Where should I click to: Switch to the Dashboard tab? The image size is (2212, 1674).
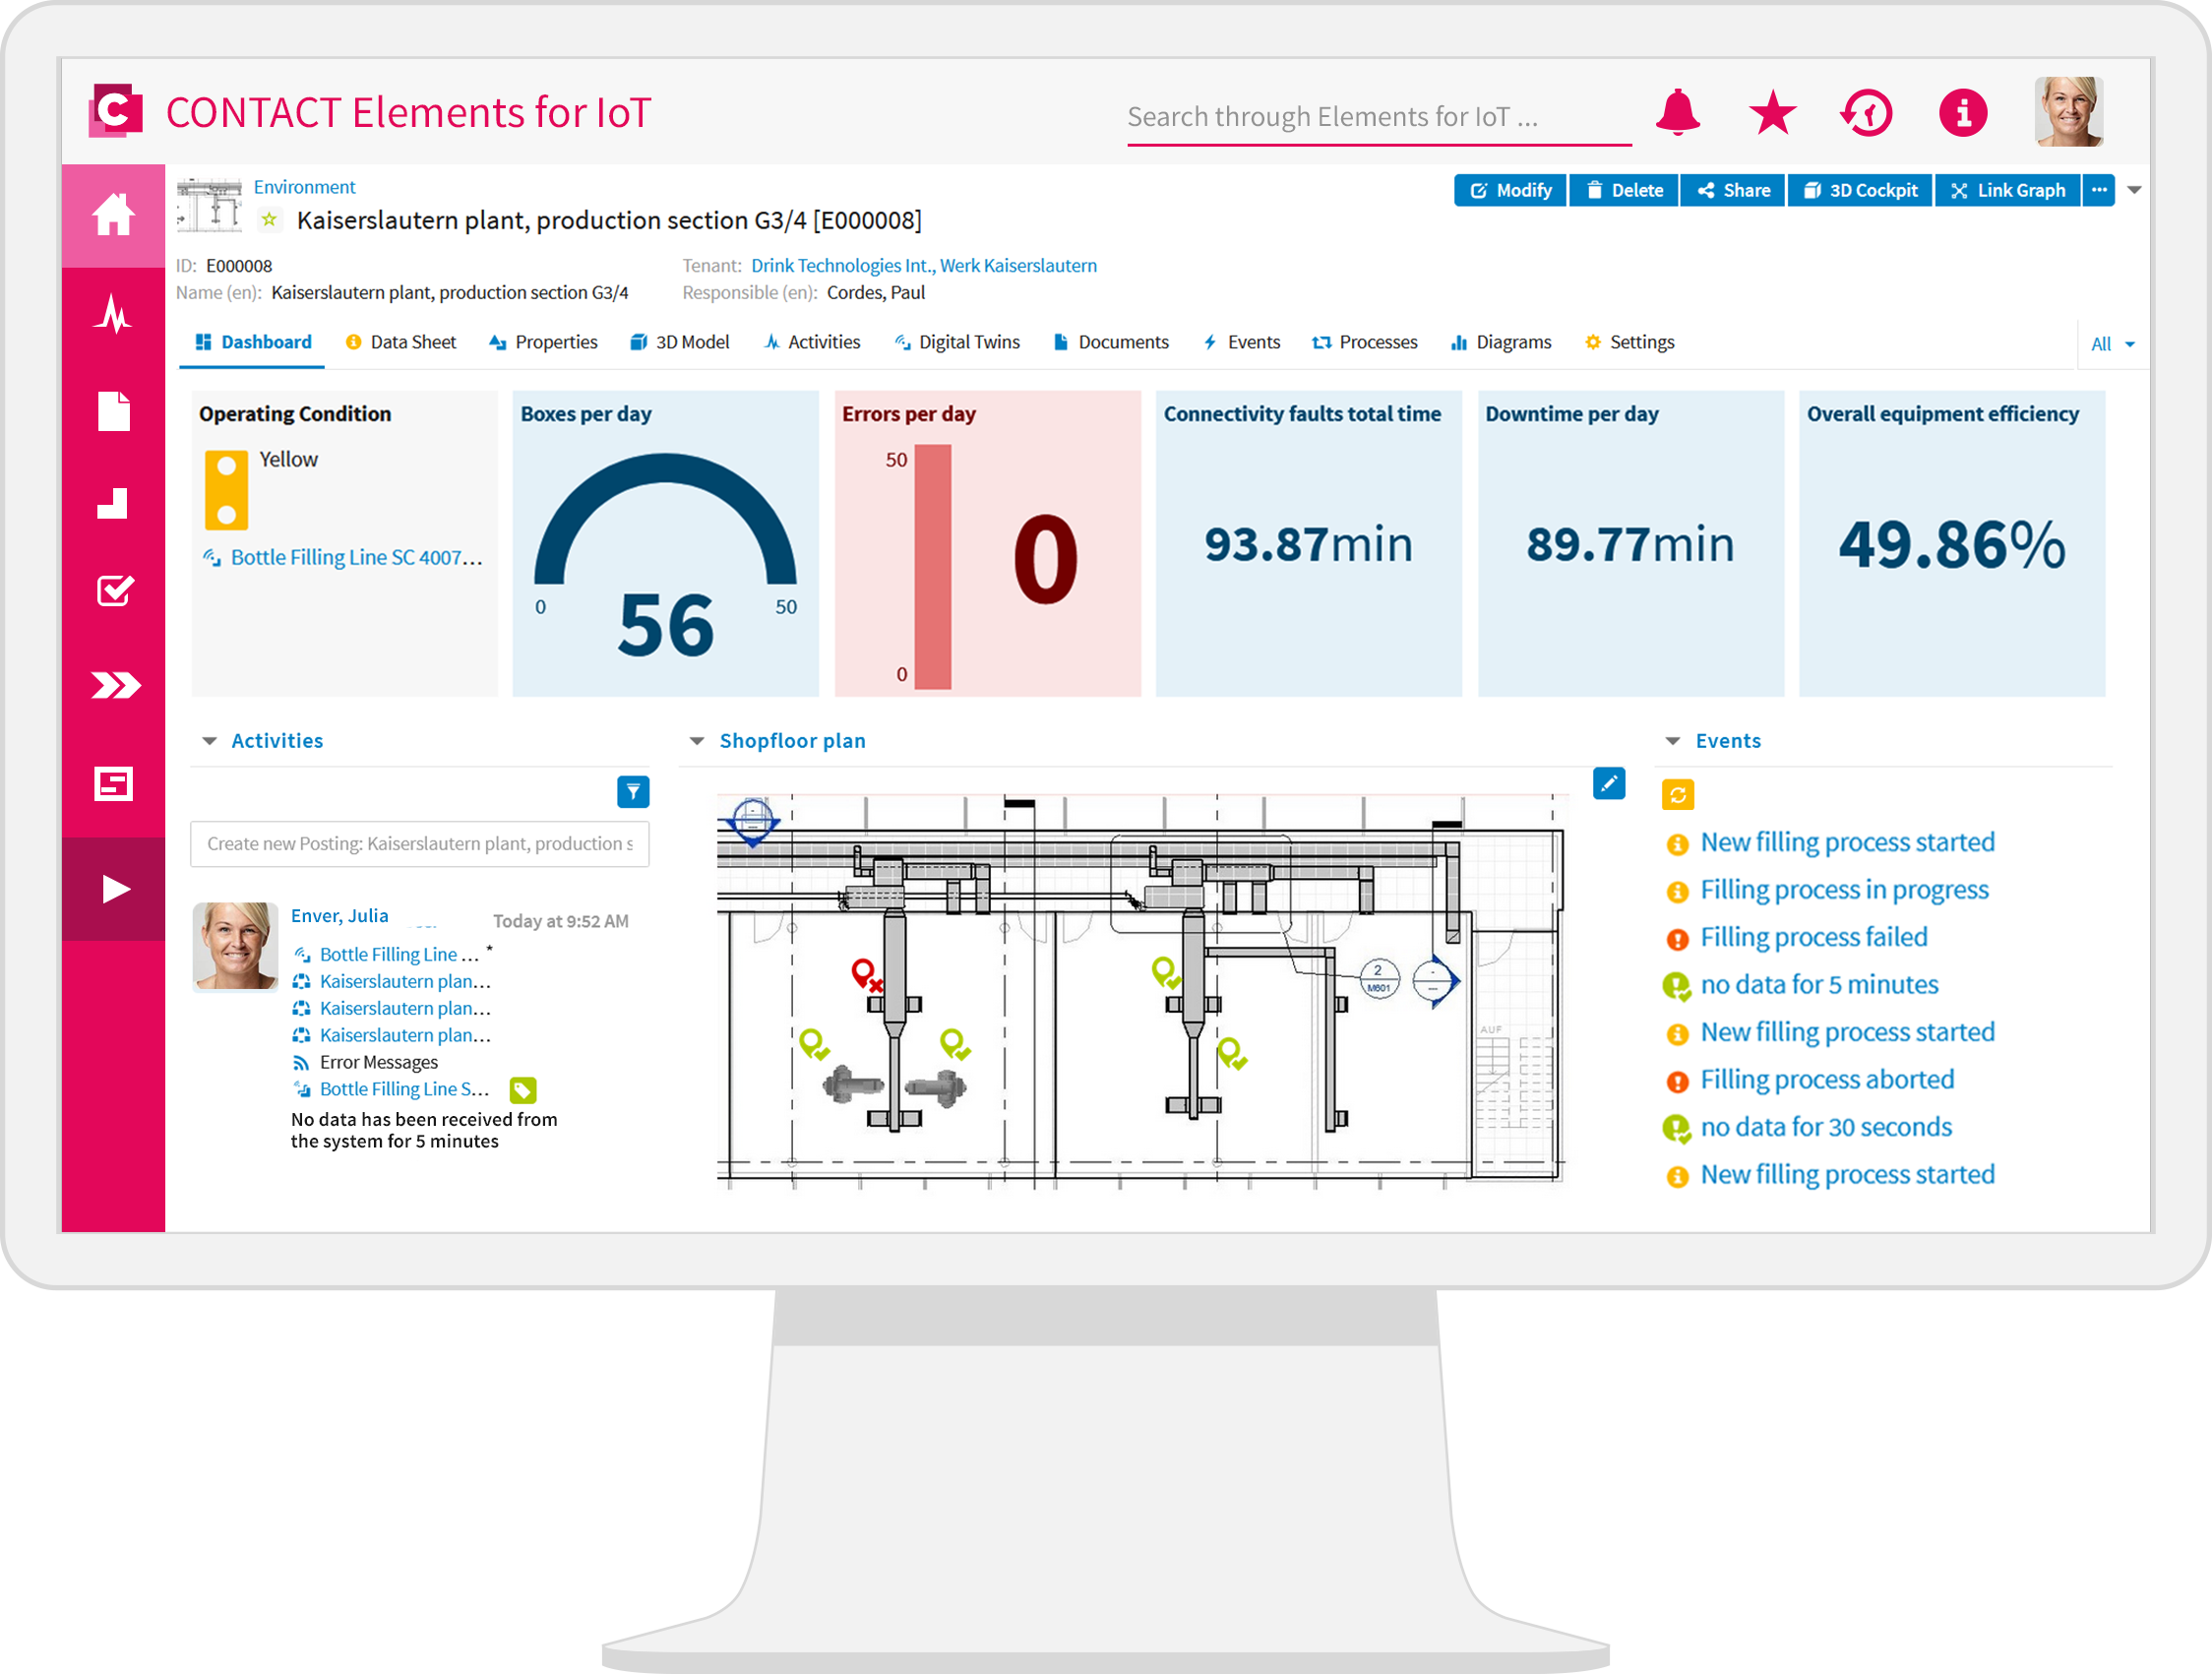pyautogui.click(x=253, y=342)
